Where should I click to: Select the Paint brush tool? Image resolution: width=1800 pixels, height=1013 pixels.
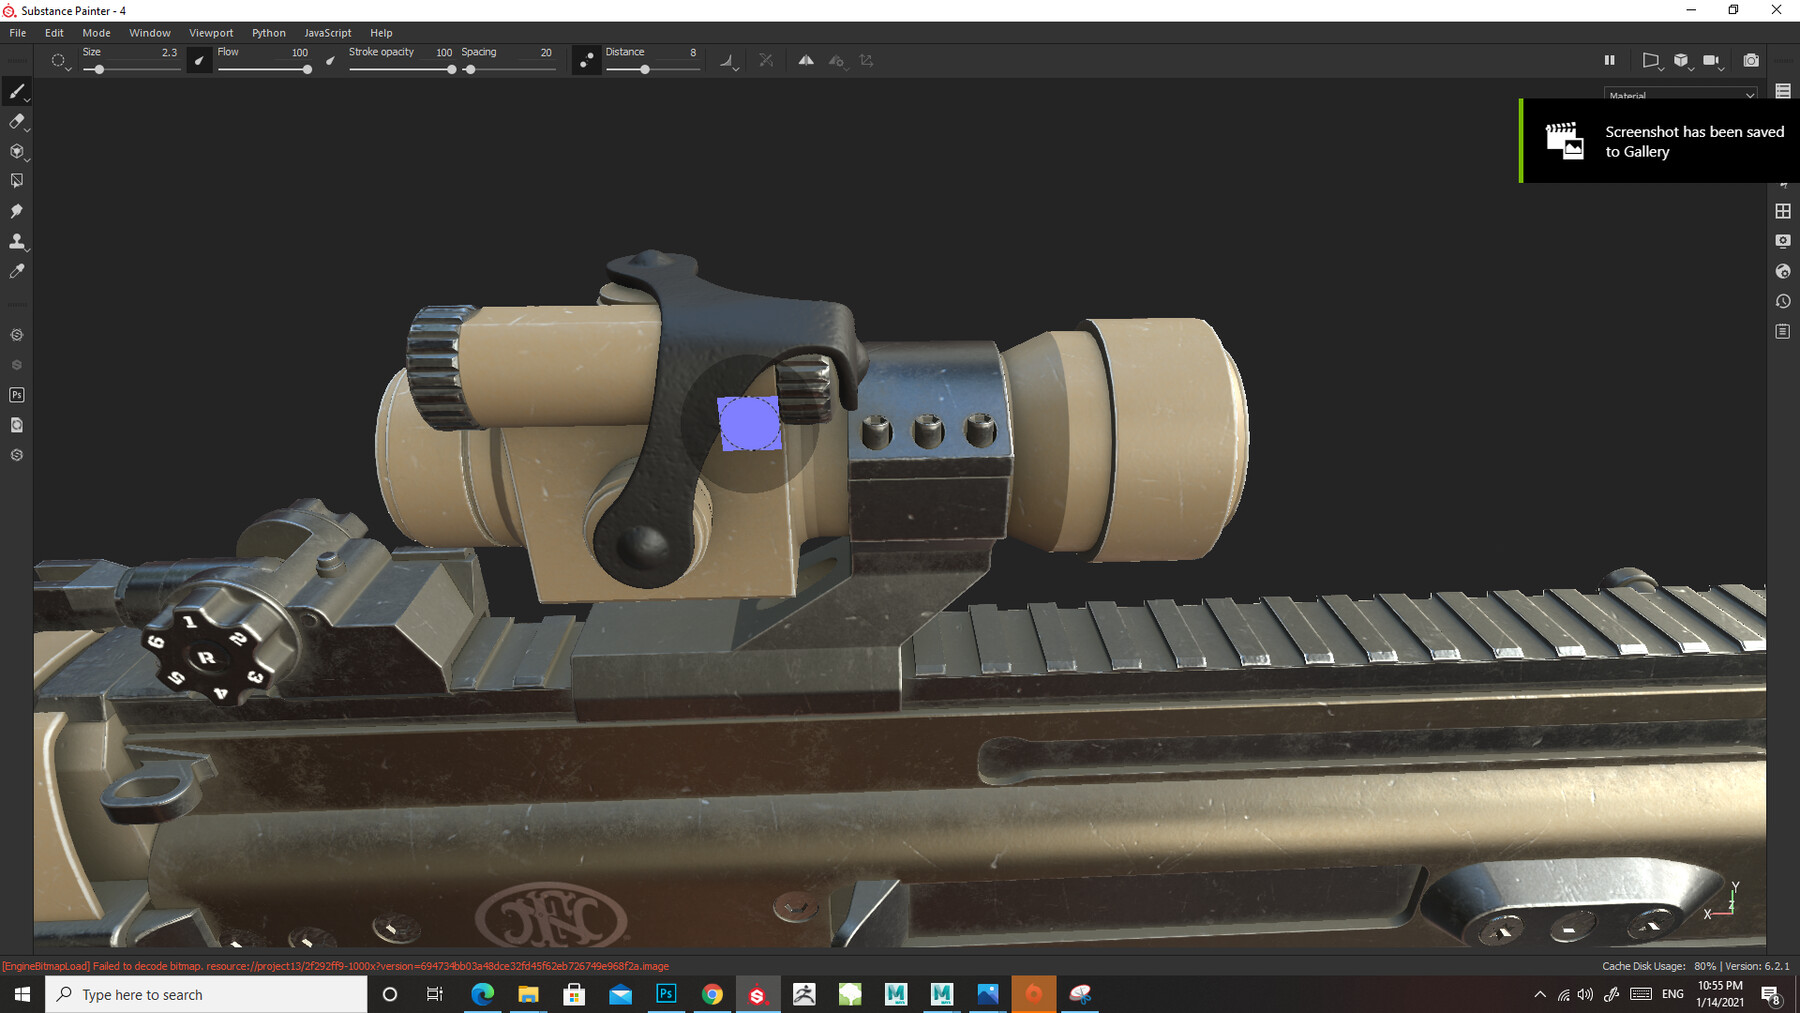click(x=16, y=91)
